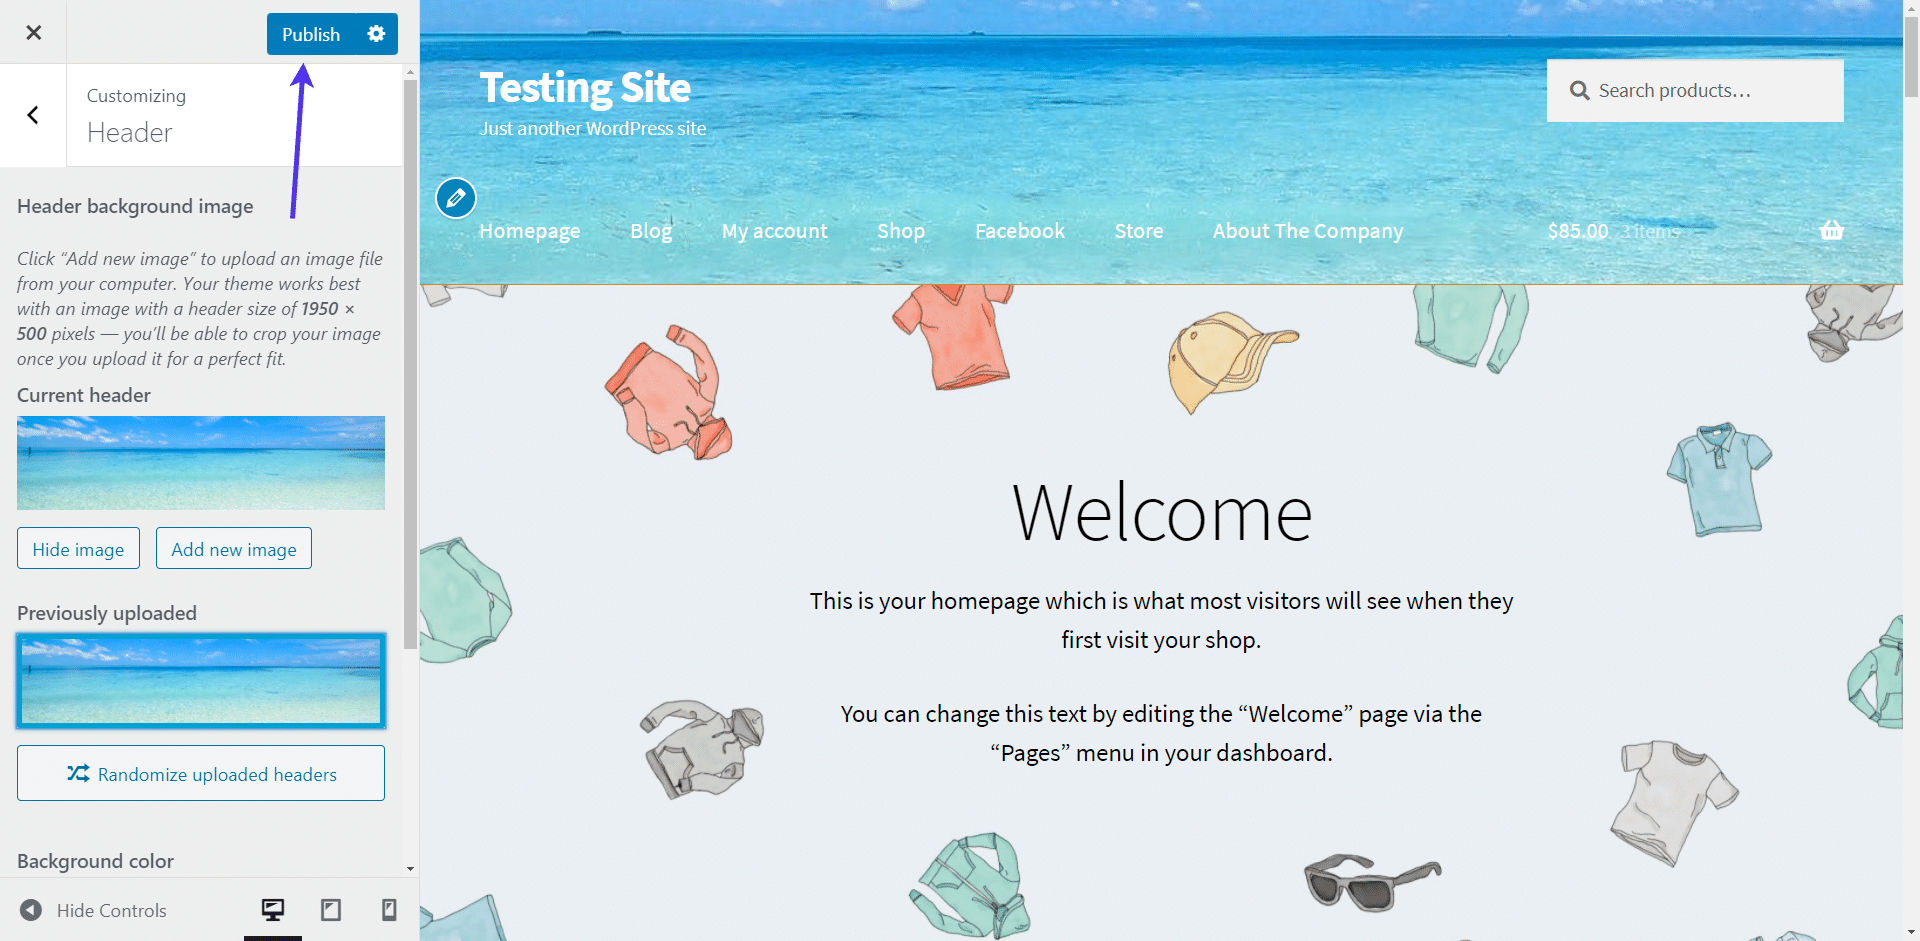The image size is (1920, 941).
Task: Switch to mobile preview device icon
Action: tap(389, 909)
